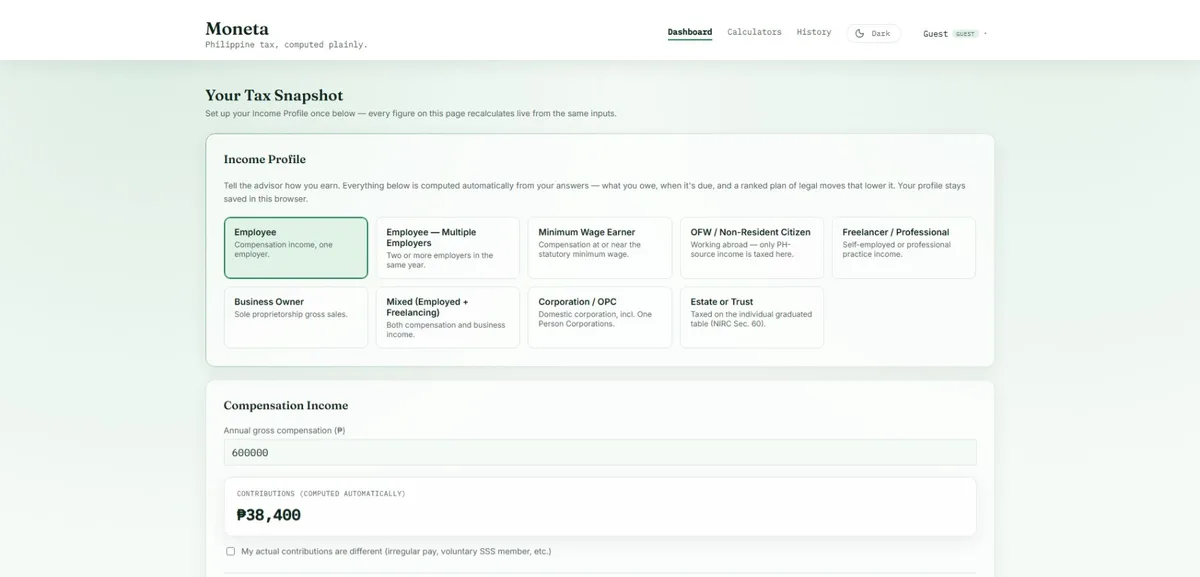Click the 'Compensation Income' section heading
This screenshot has height=577, width=1200.
pos(286,405)
